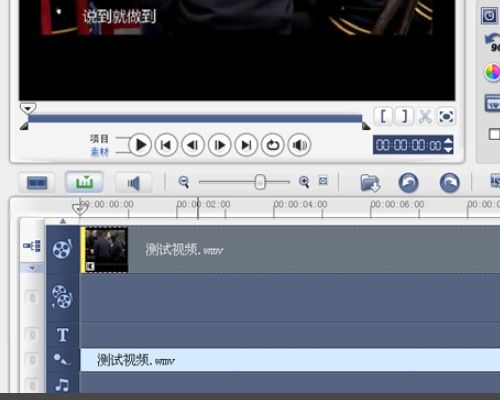The height and width of the screenshot is (400, 500).
Task: Switch to Project playback mode (项目)
Action: pos(99,138)
